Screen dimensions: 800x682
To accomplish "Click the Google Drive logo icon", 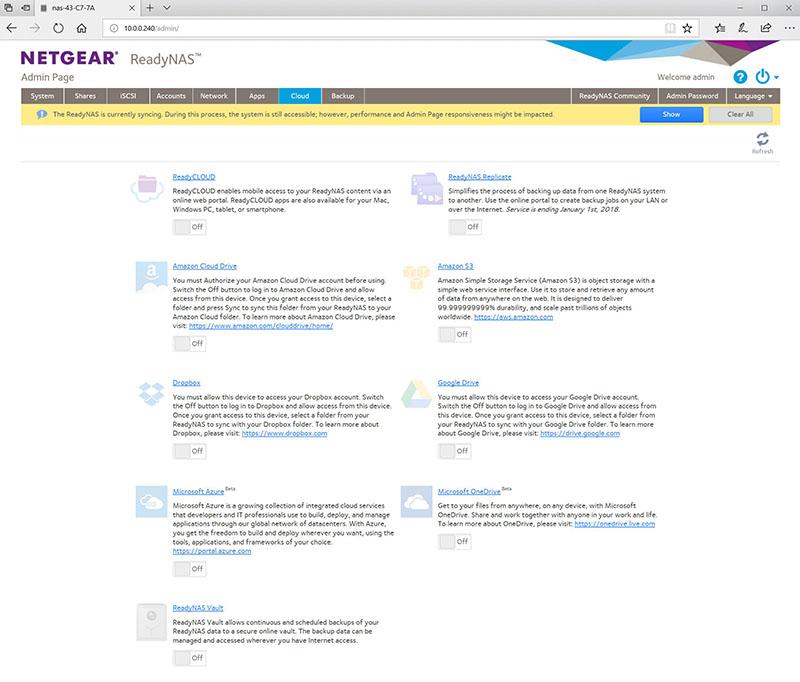I will click(x=416, y=394).
